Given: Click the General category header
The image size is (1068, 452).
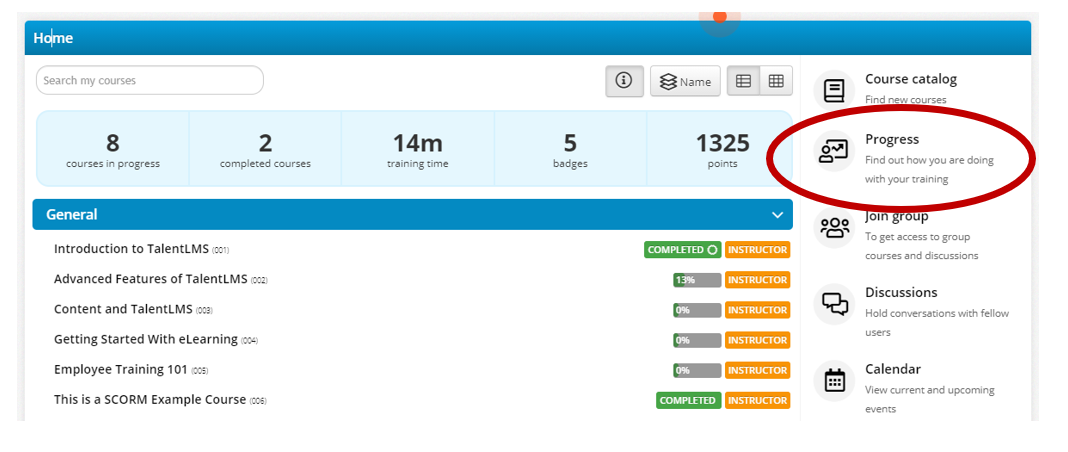Looking at the screenshot, I should tap(413, 214).
